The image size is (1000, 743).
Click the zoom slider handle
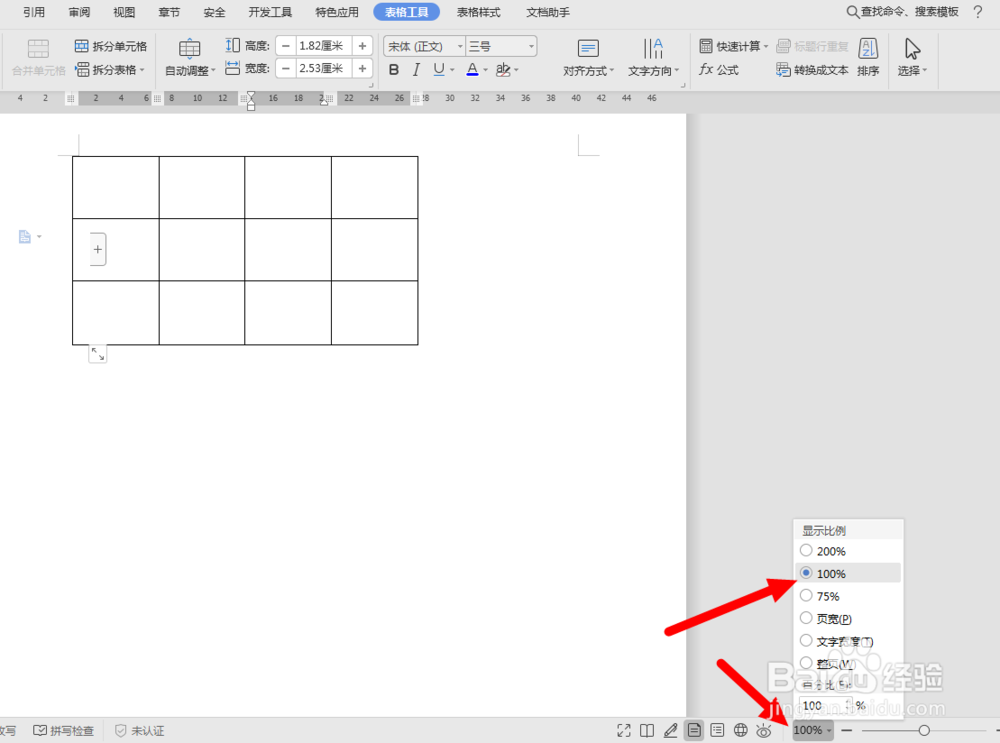click(x=923, y=730)
